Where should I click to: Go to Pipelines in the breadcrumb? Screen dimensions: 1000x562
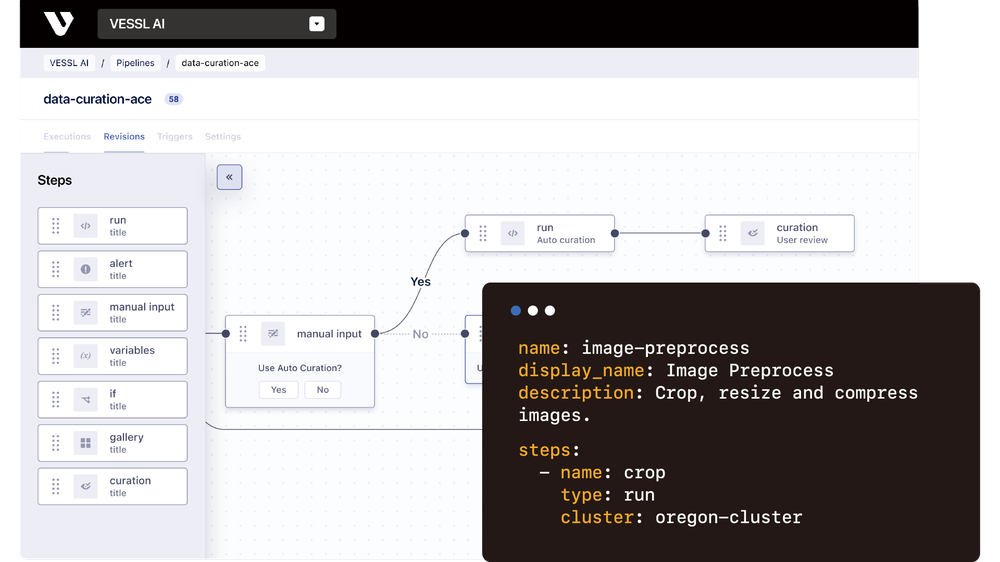[135, 63]
